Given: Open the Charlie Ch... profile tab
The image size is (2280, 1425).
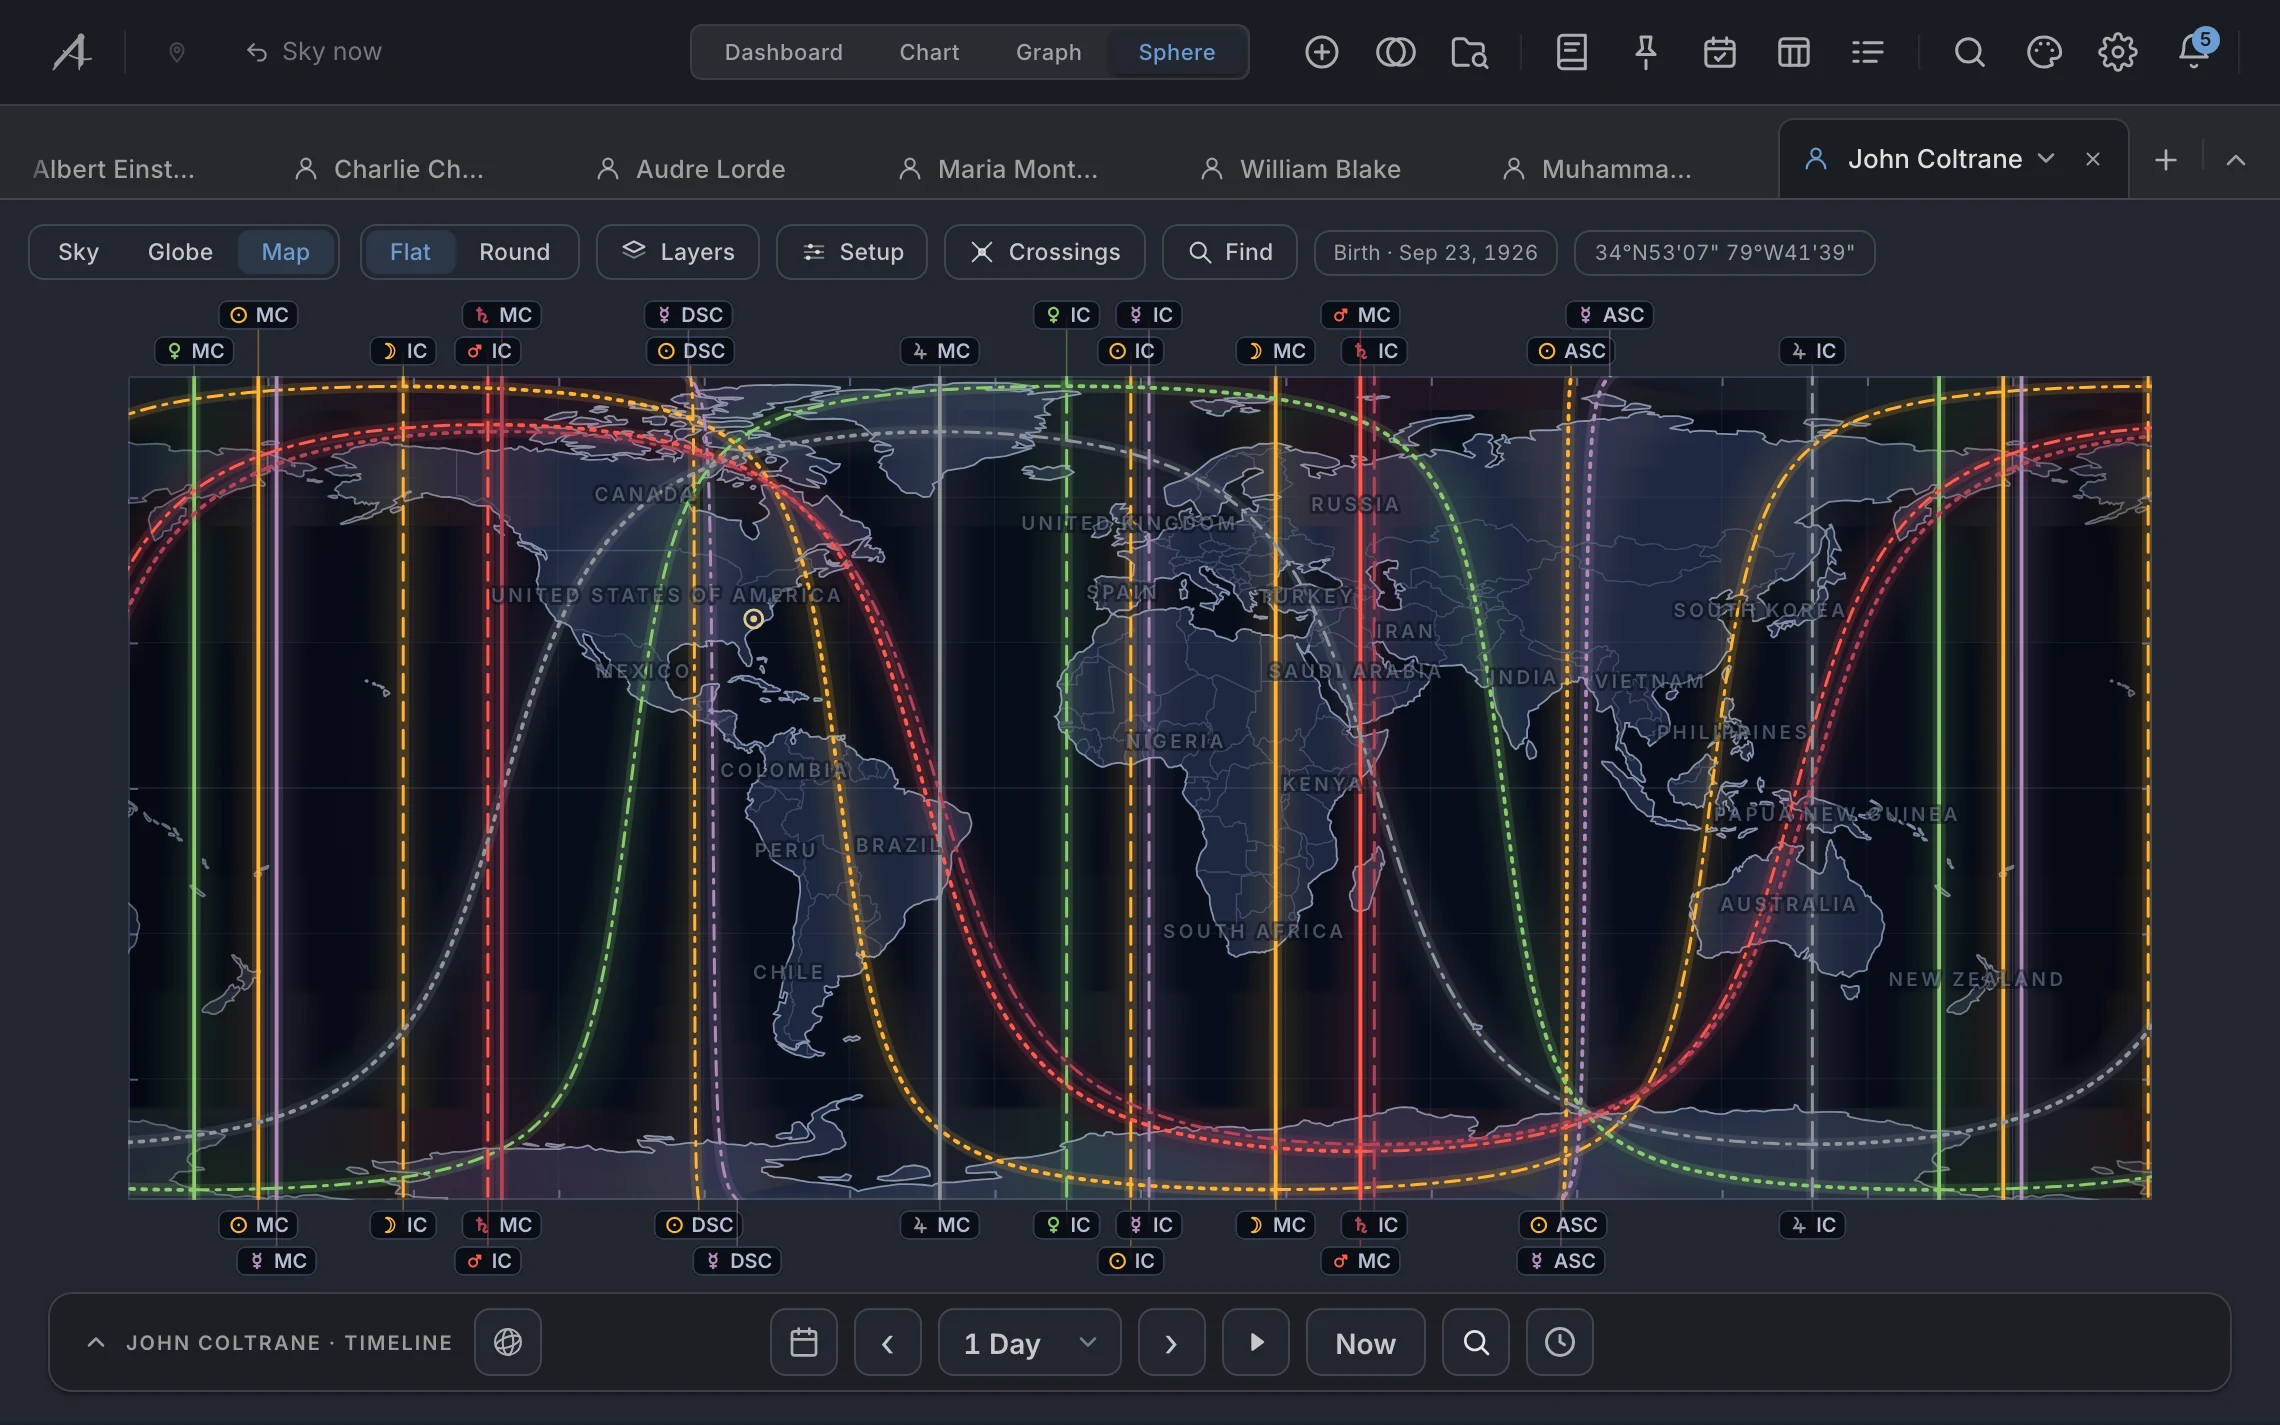Looking at the screenshot, I should point(389,169).
